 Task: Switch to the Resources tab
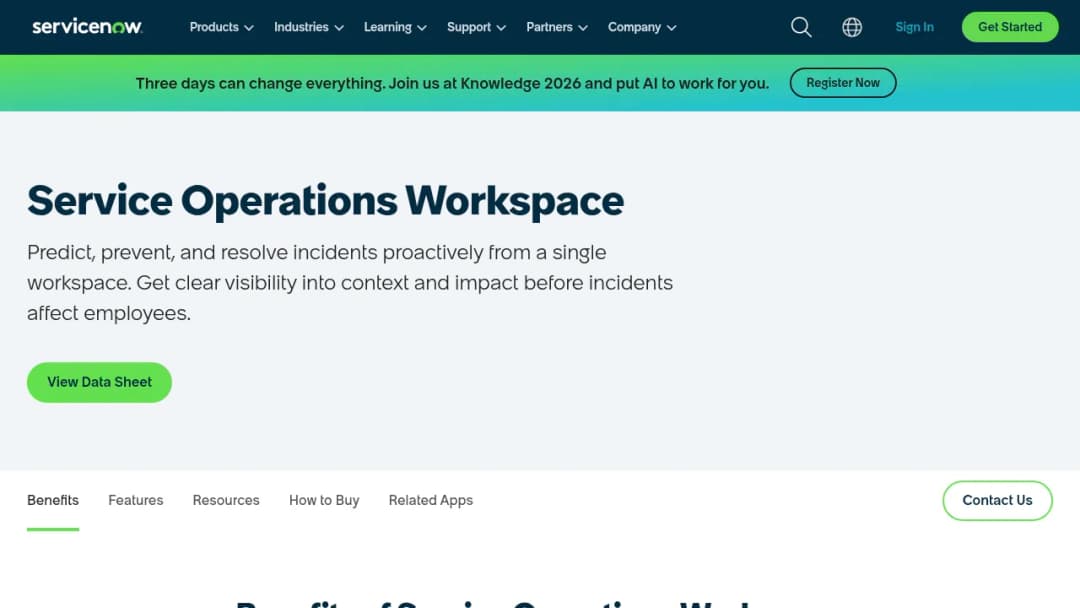226,501
